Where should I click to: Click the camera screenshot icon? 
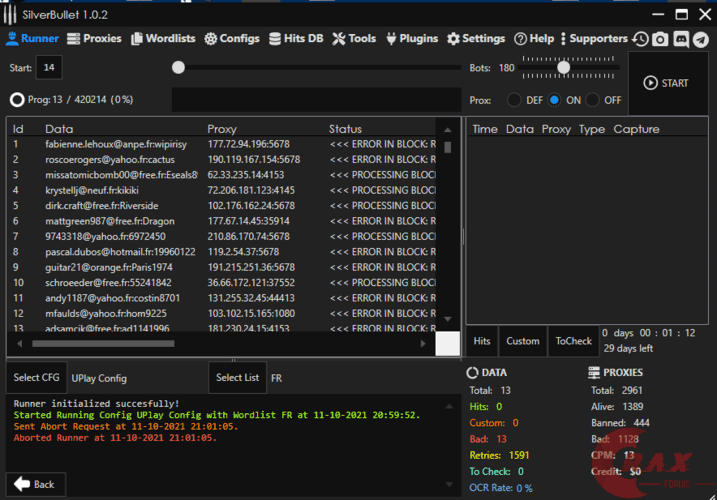coord(660,39)
